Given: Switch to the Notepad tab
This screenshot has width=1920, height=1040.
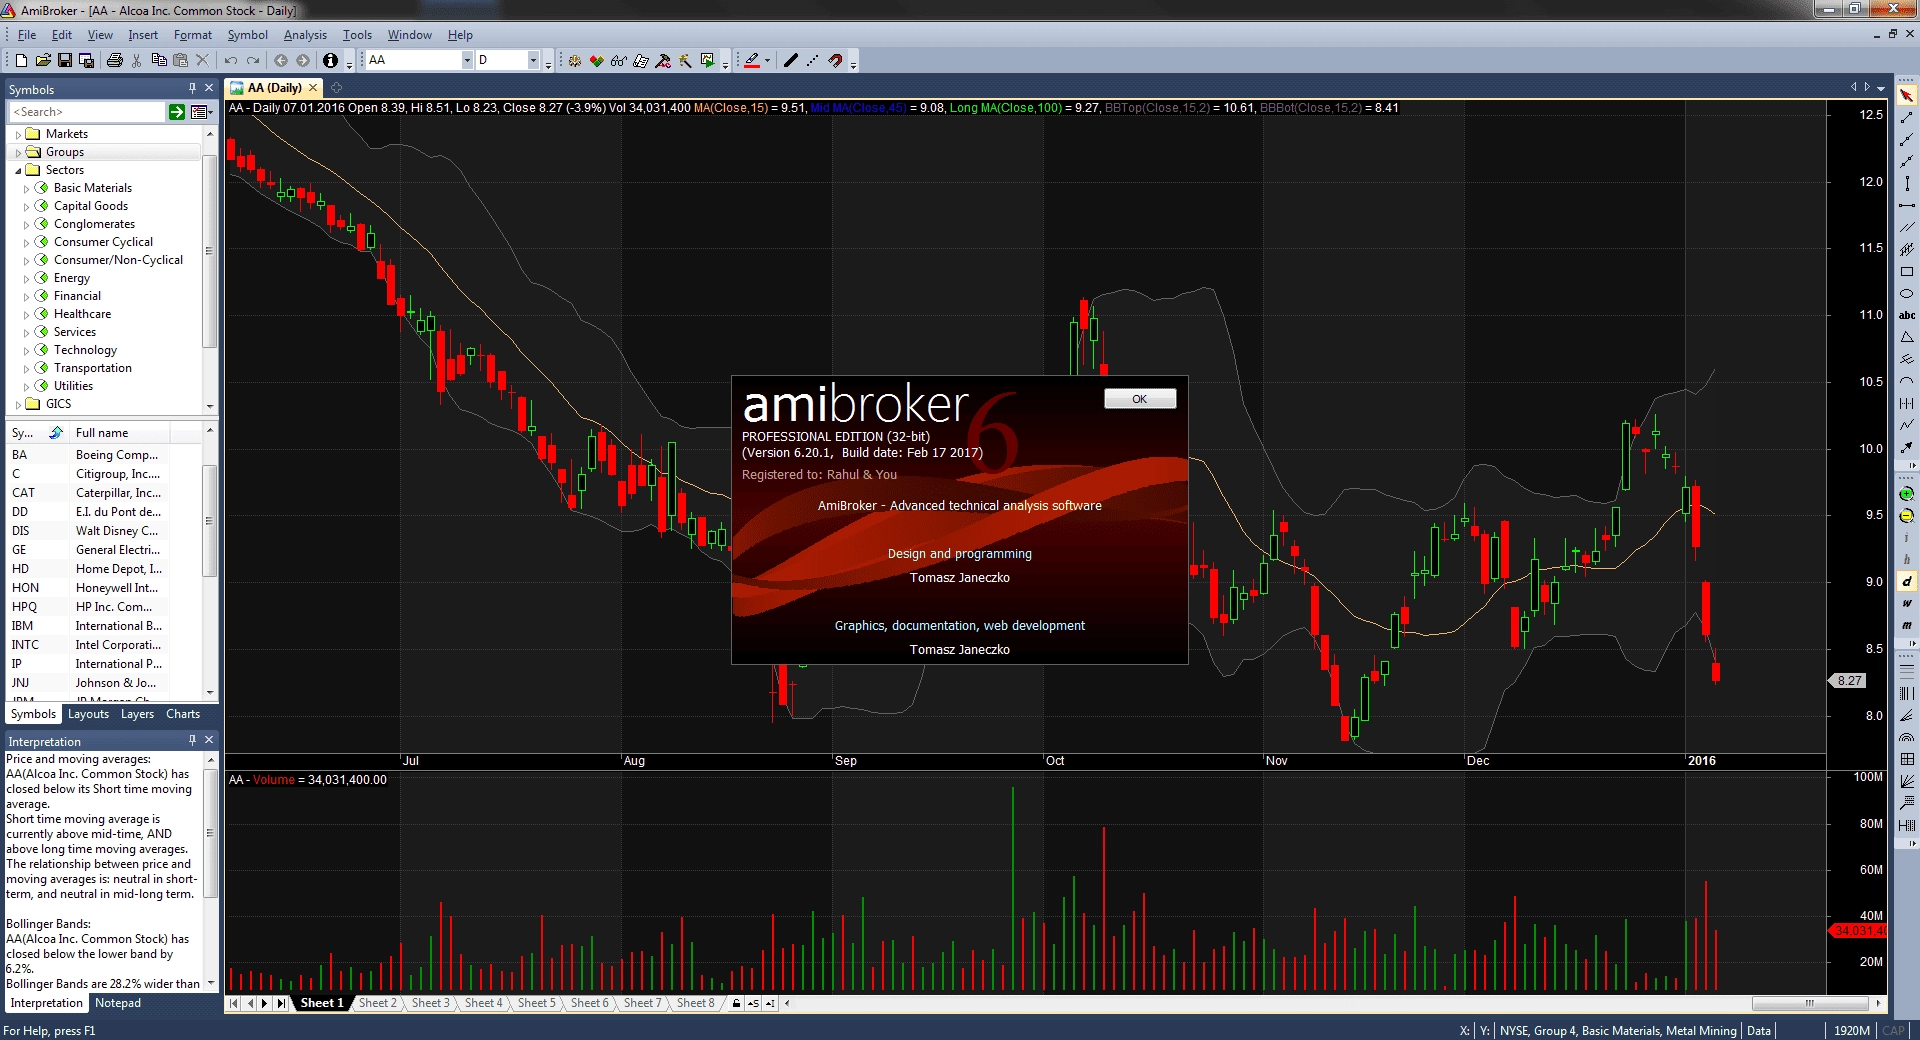Looking at the screenshot, I should [x=118, y=1003].
